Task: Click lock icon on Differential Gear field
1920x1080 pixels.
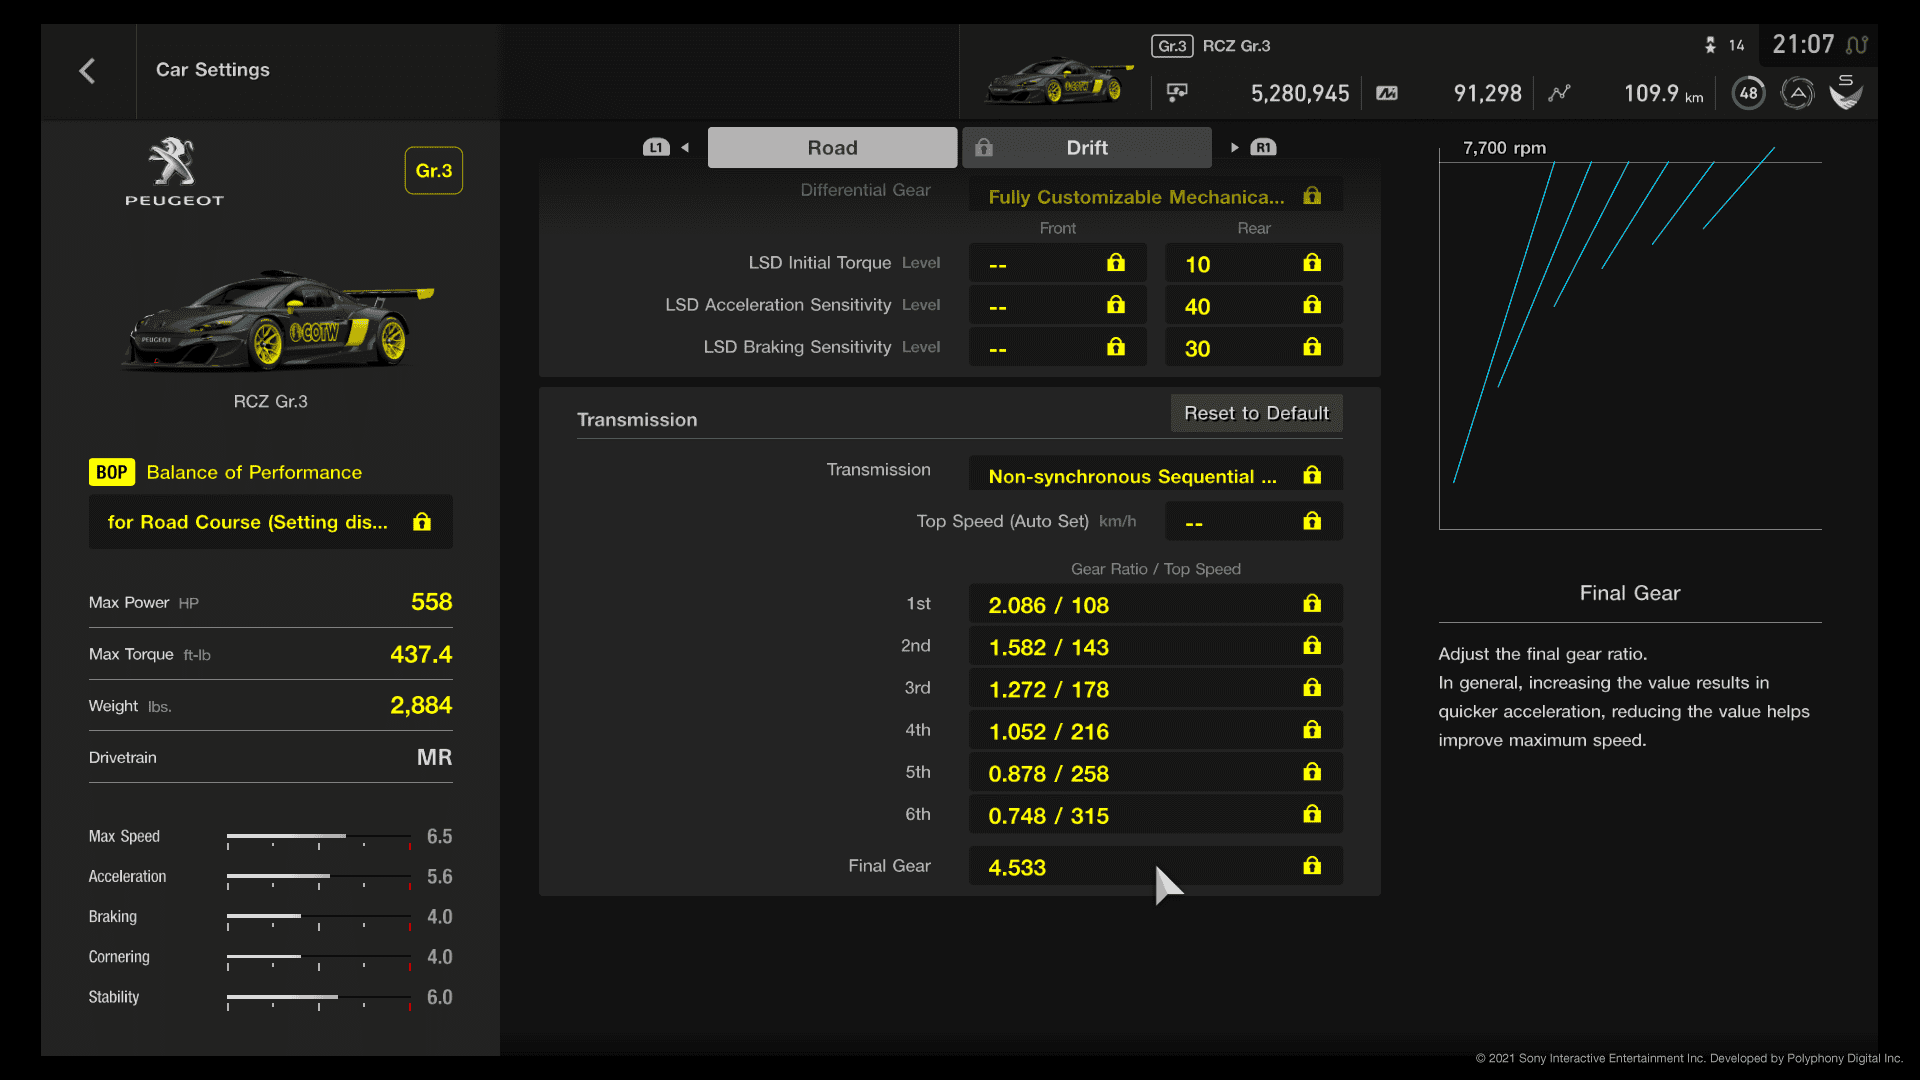Action: click(1312, 196)
